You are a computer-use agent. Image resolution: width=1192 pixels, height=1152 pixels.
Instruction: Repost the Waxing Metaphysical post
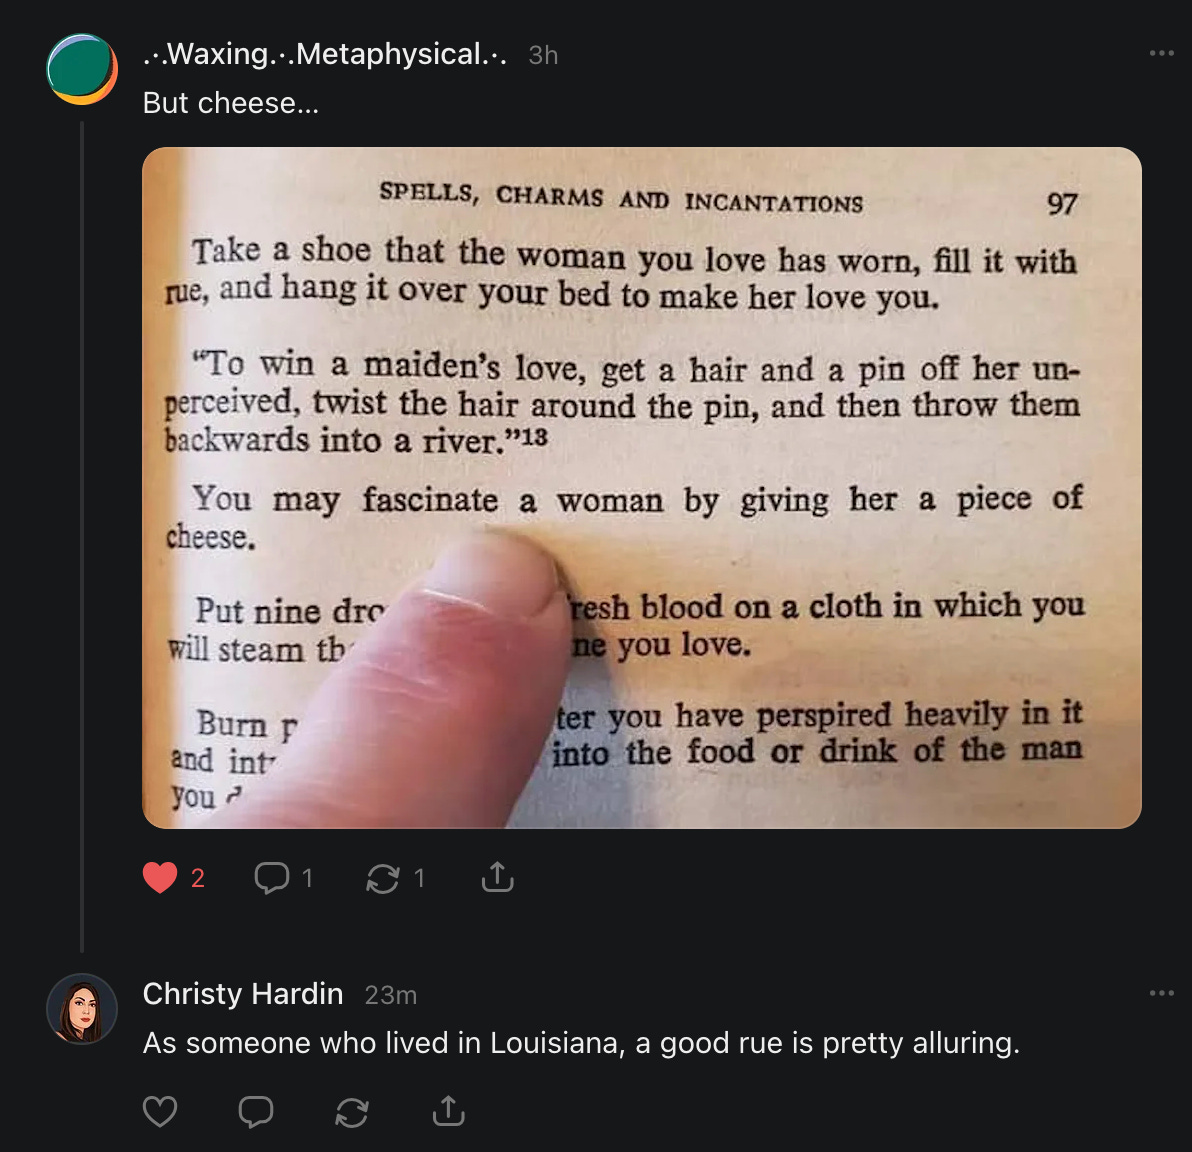coord(382,878)
